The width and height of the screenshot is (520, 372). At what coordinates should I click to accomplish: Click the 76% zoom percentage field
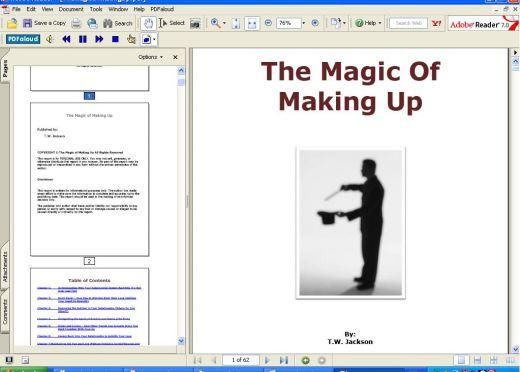[288, 23]
